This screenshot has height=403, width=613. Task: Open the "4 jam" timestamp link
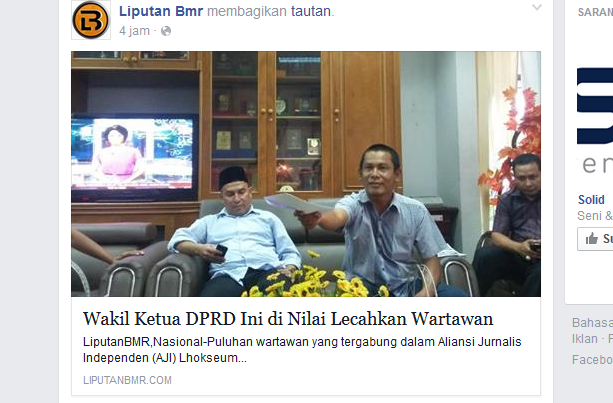(x=134, y=31)
